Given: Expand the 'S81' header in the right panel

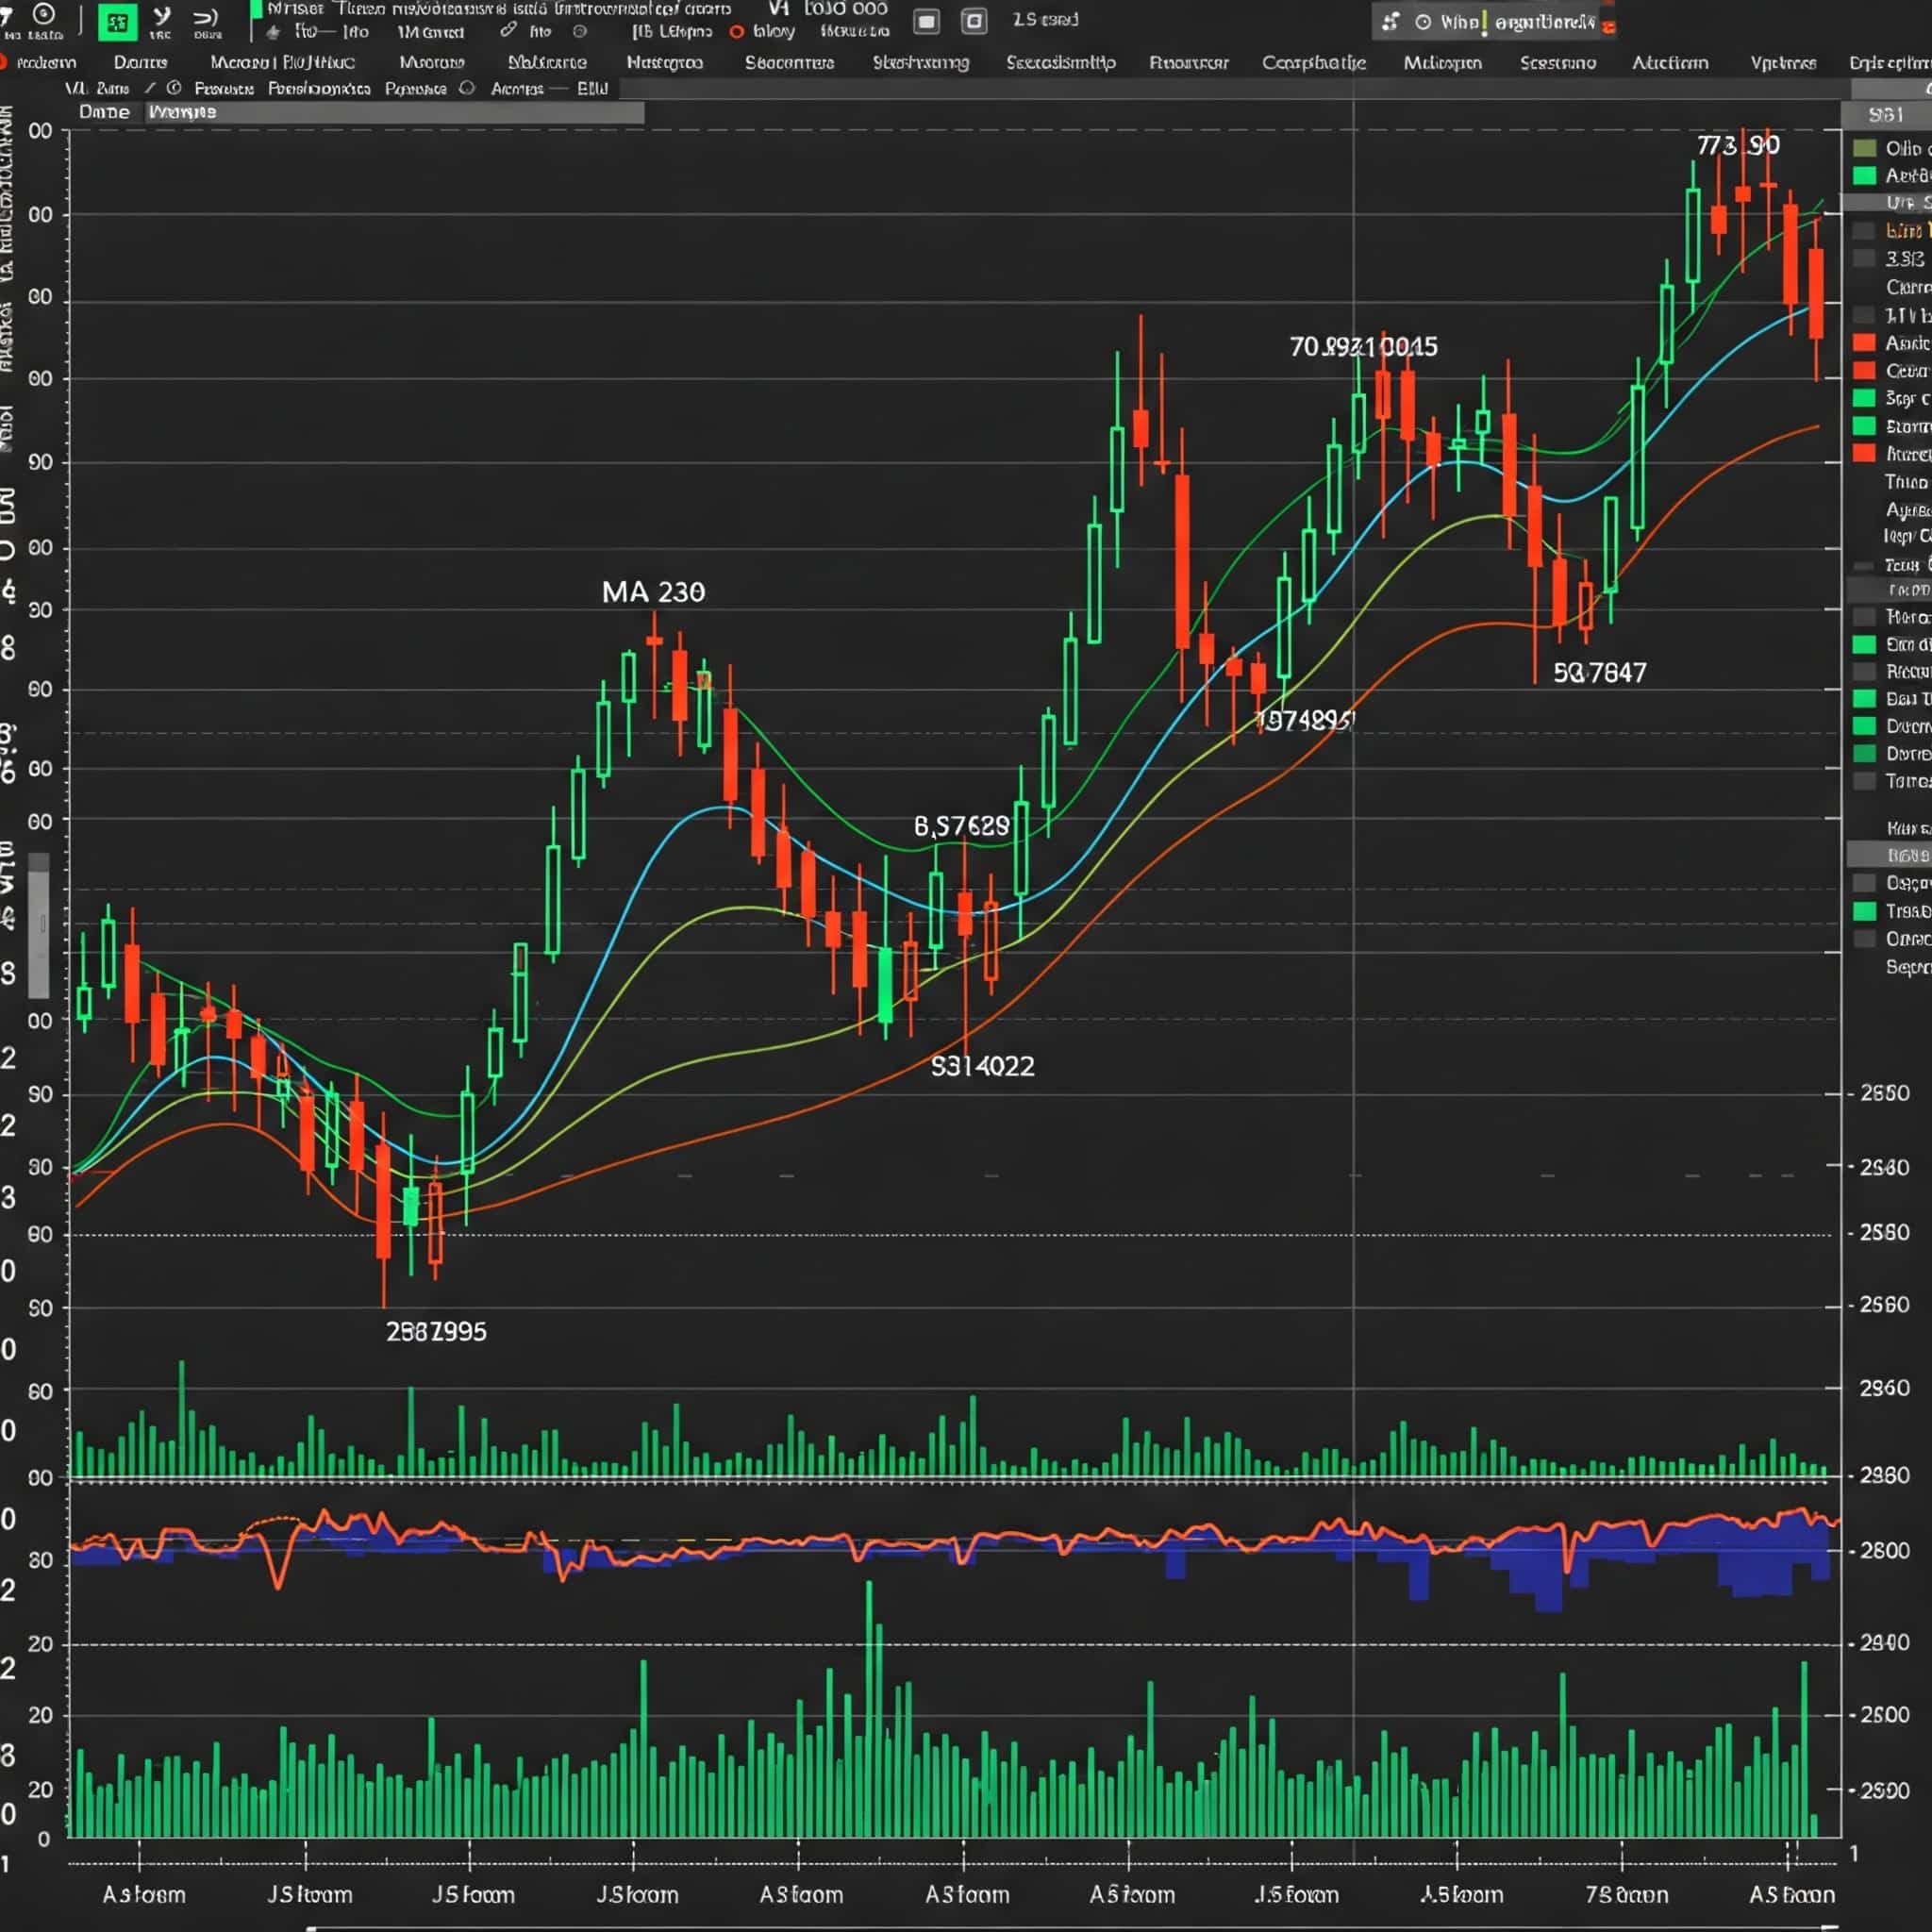Looking at the screenshot, I should 1886,115.
